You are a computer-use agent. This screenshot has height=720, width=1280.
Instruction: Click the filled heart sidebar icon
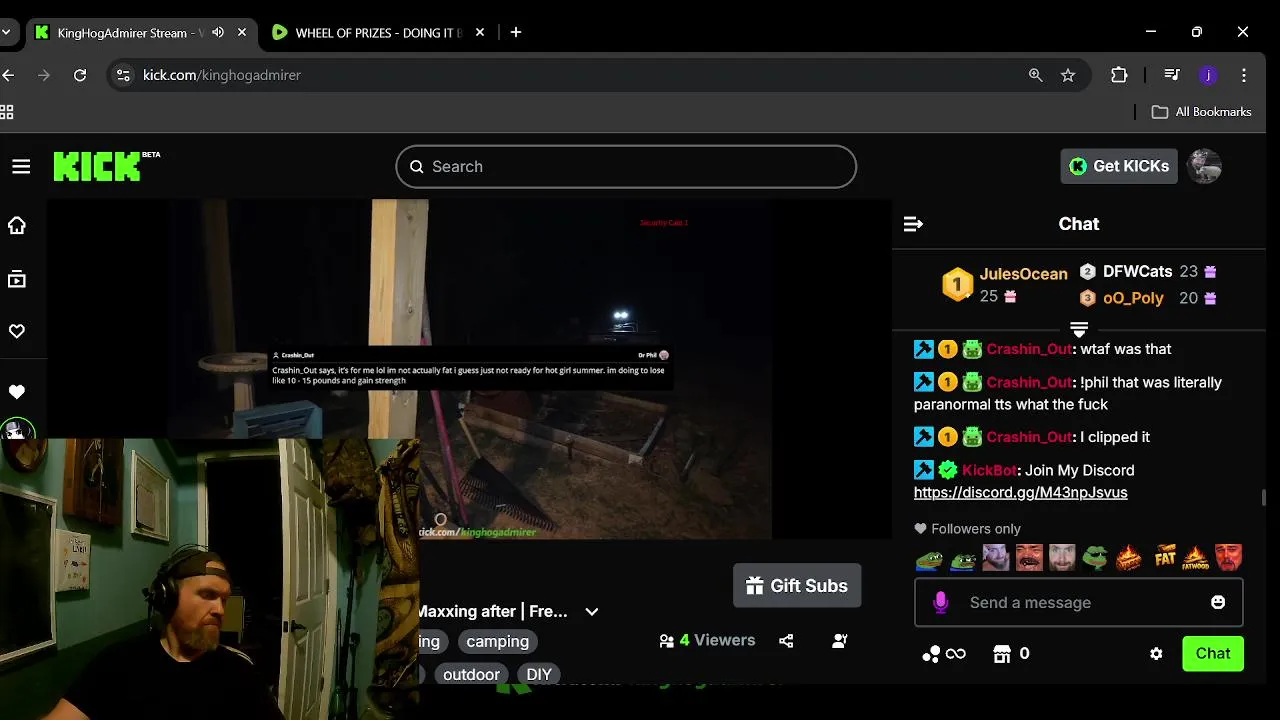click(x=17, y=392)
